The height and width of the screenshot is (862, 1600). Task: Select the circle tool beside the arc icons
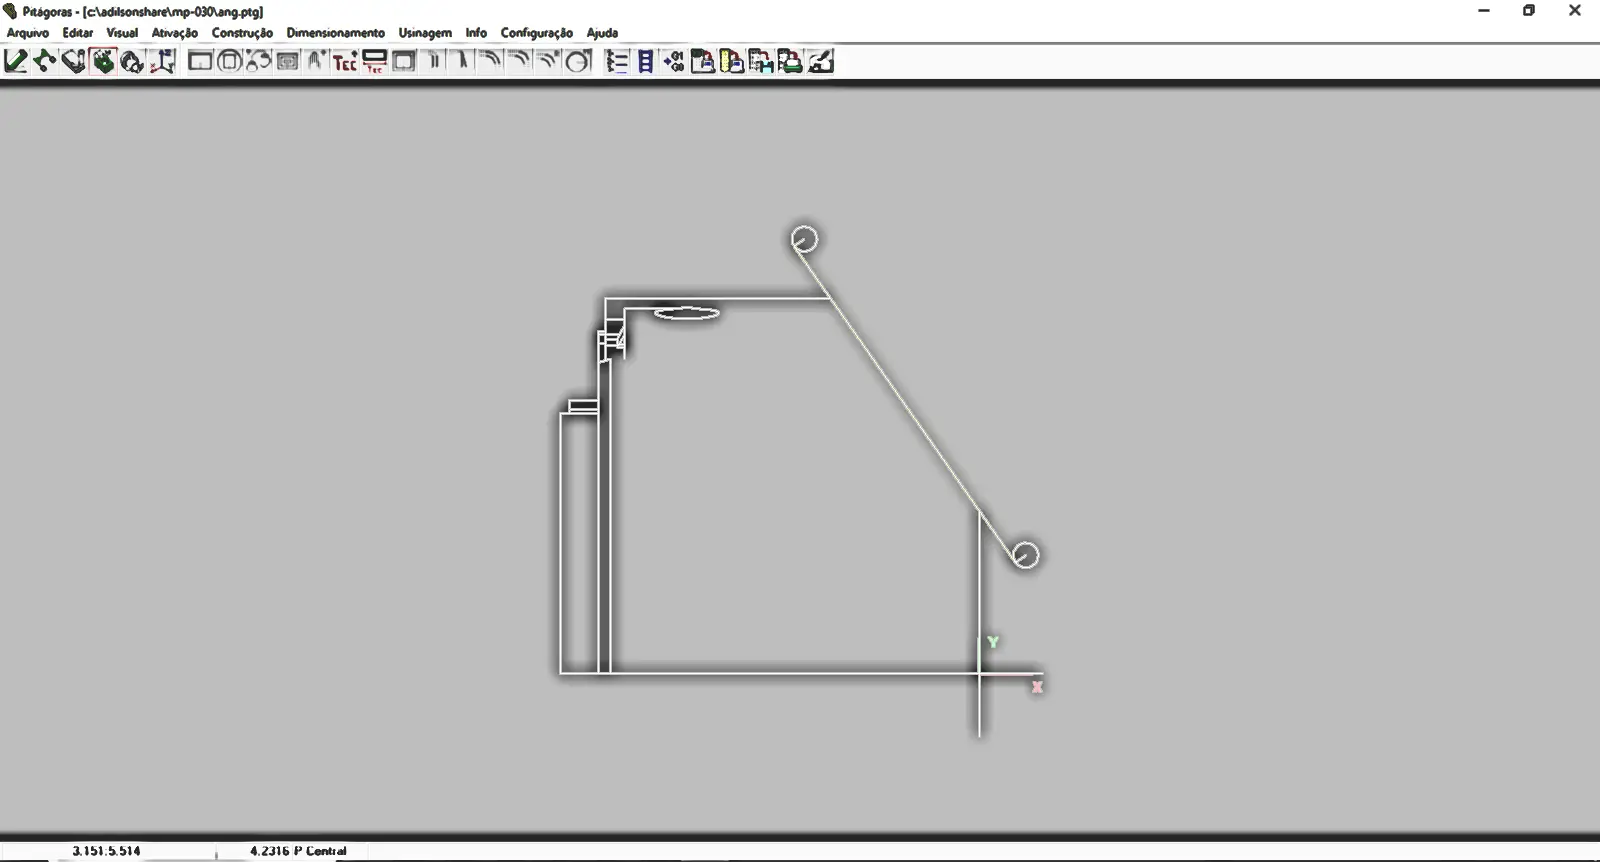(x=578, y=62)
